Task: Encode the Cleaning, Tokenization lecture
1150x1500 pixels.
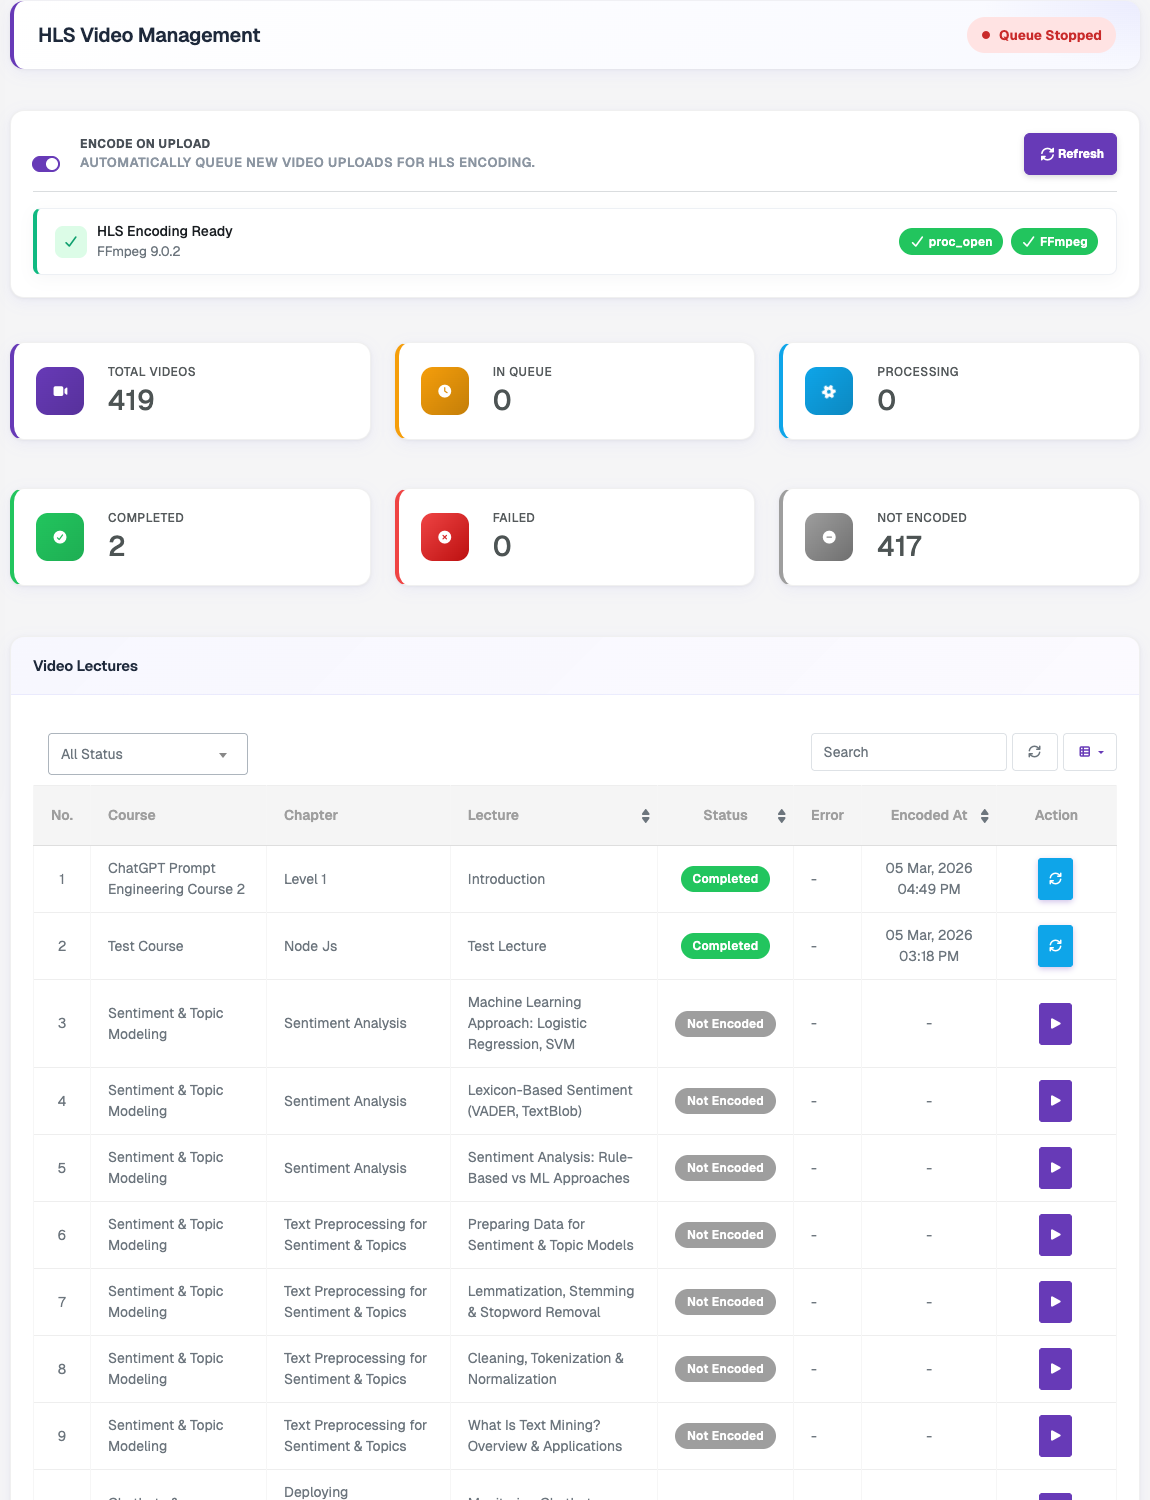Action: click(1055, 1369)
